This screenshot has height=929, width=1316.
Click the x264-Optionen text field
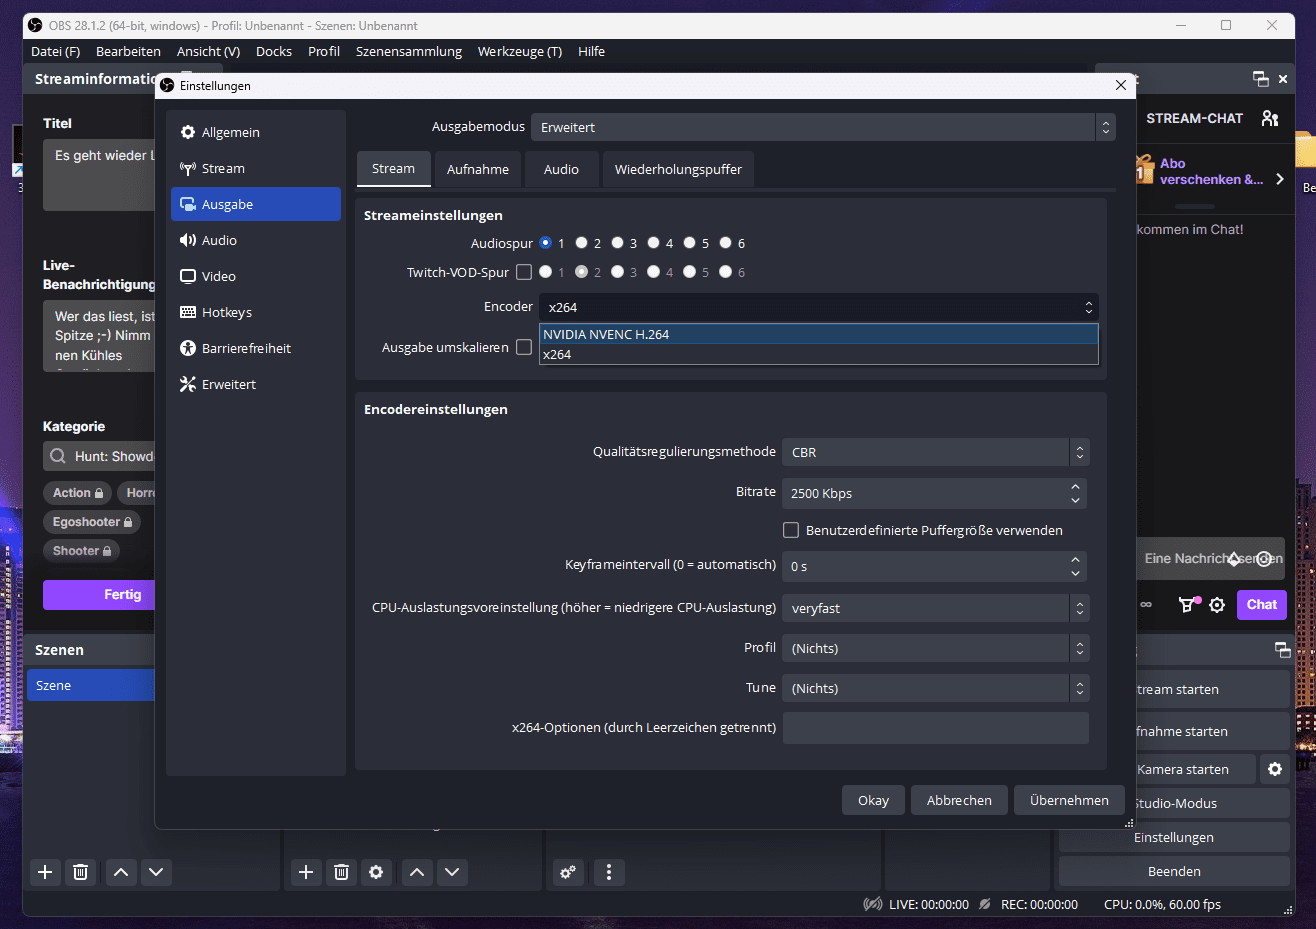935,728
